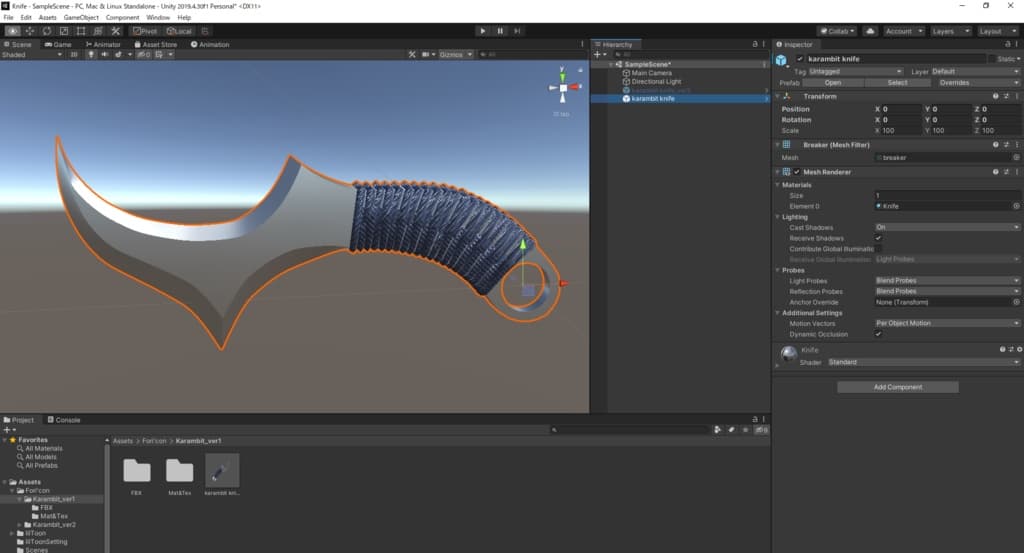Select the Hand tool in the toolbar
The width and height of the screenshot is (1024, 553).
12,31
